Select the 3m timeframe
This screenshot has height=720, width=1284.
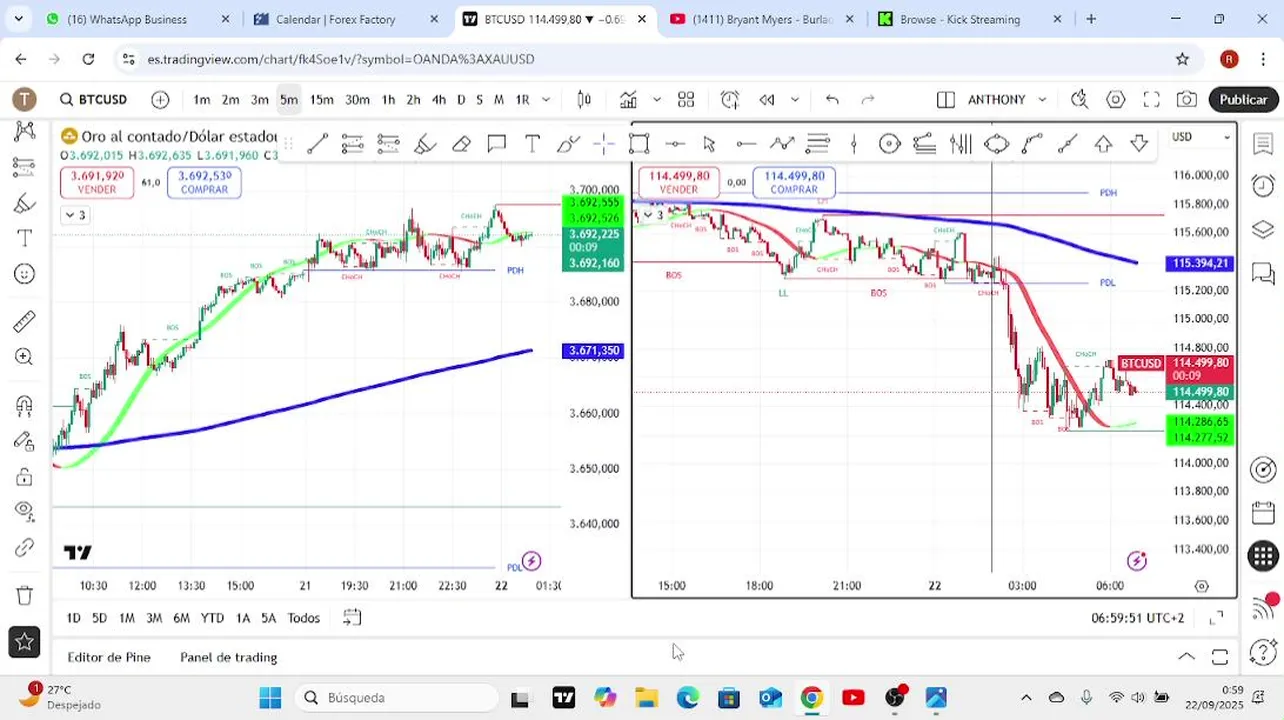[x=260, y=99]
